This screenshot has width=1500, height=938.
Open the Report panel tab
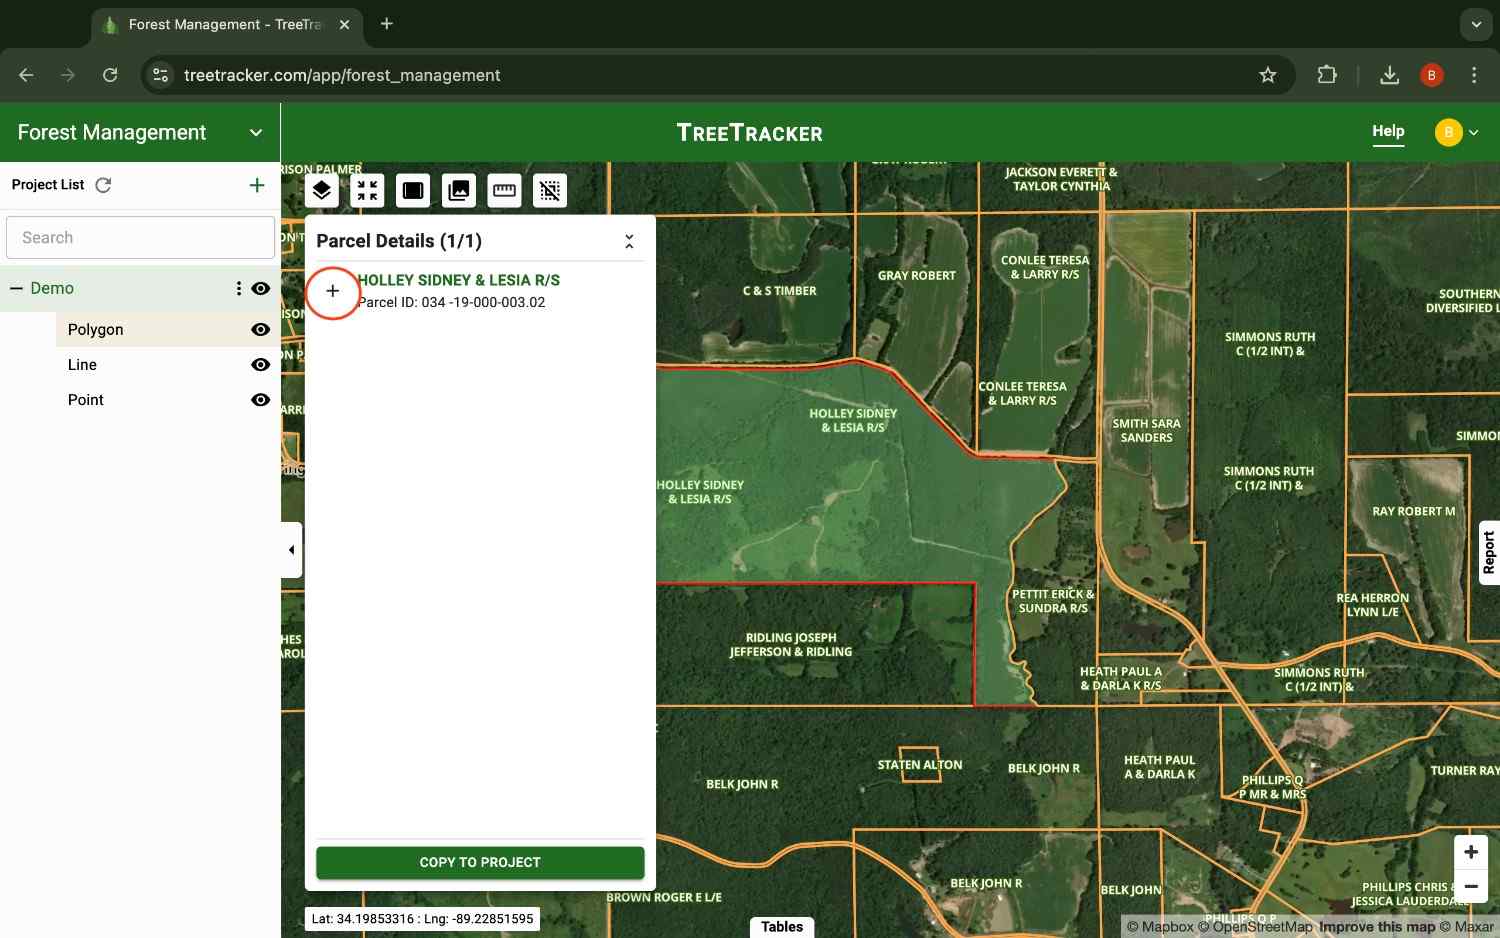tap(1489, 551)
